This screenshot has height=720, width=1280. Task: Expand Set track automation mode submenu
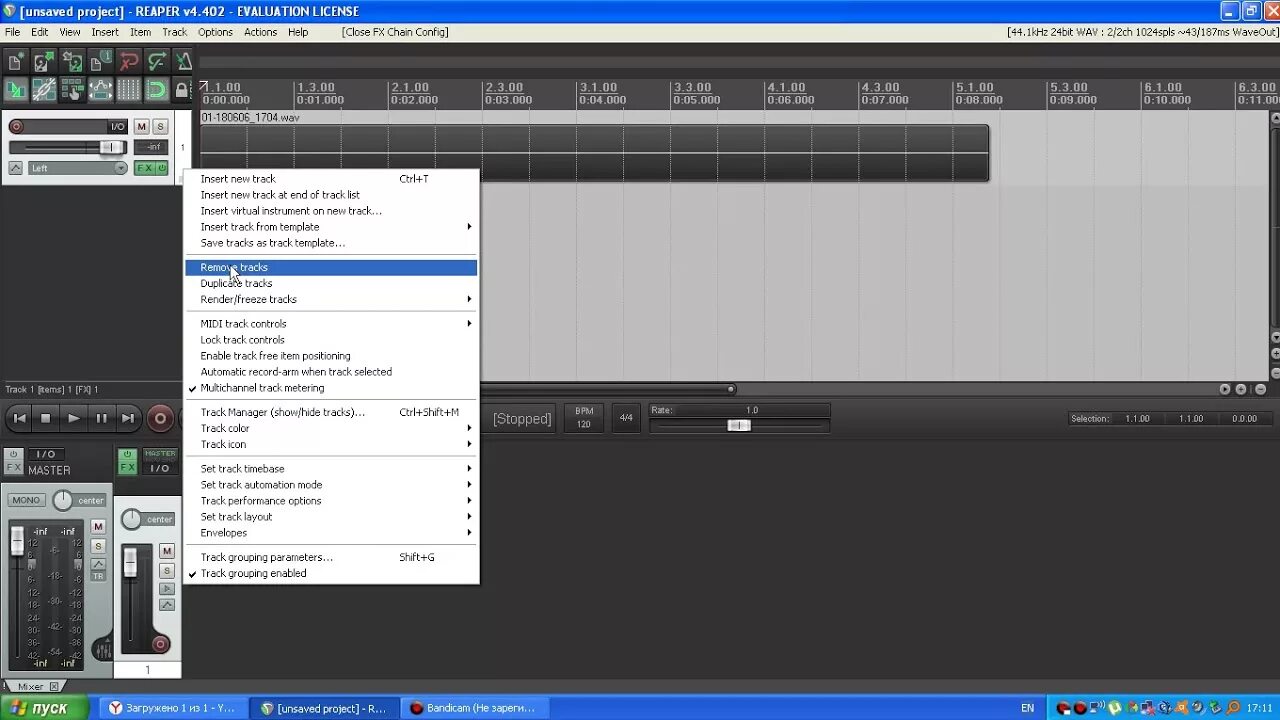[331, 485]
